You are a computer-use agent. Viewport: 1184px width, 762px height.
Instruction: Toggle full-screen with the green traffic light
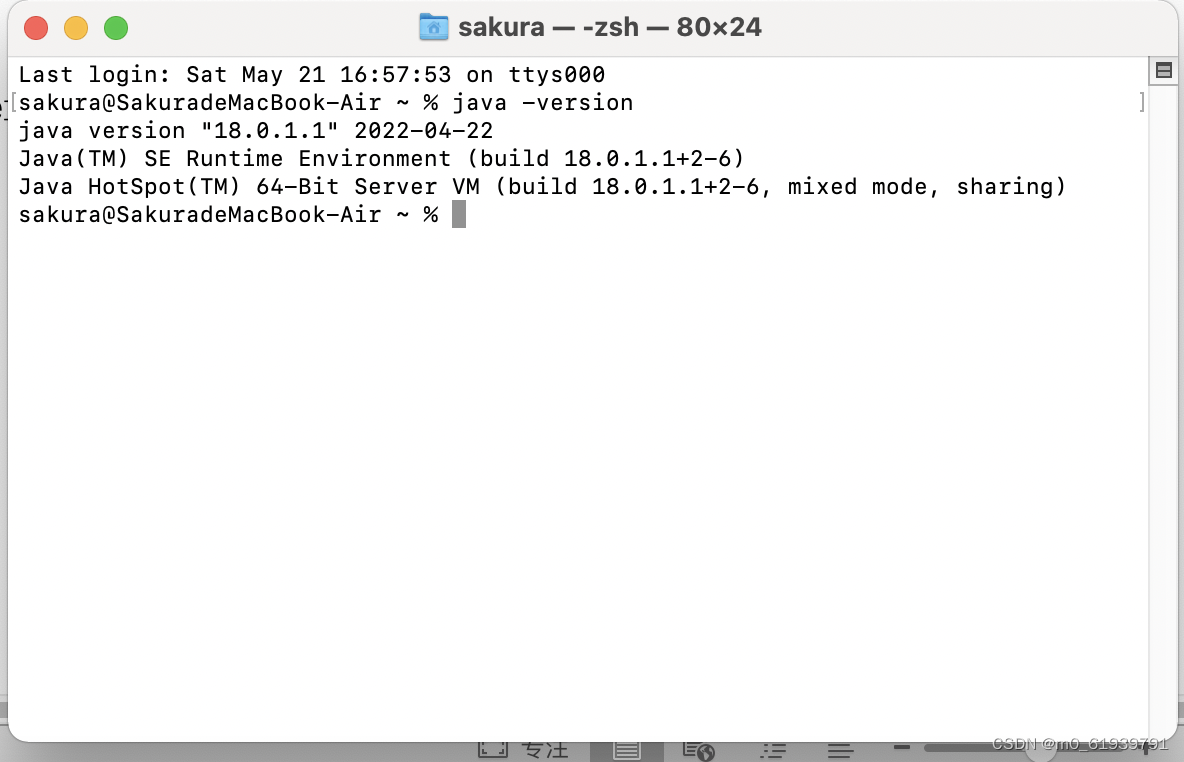click(x=116, y=29)
